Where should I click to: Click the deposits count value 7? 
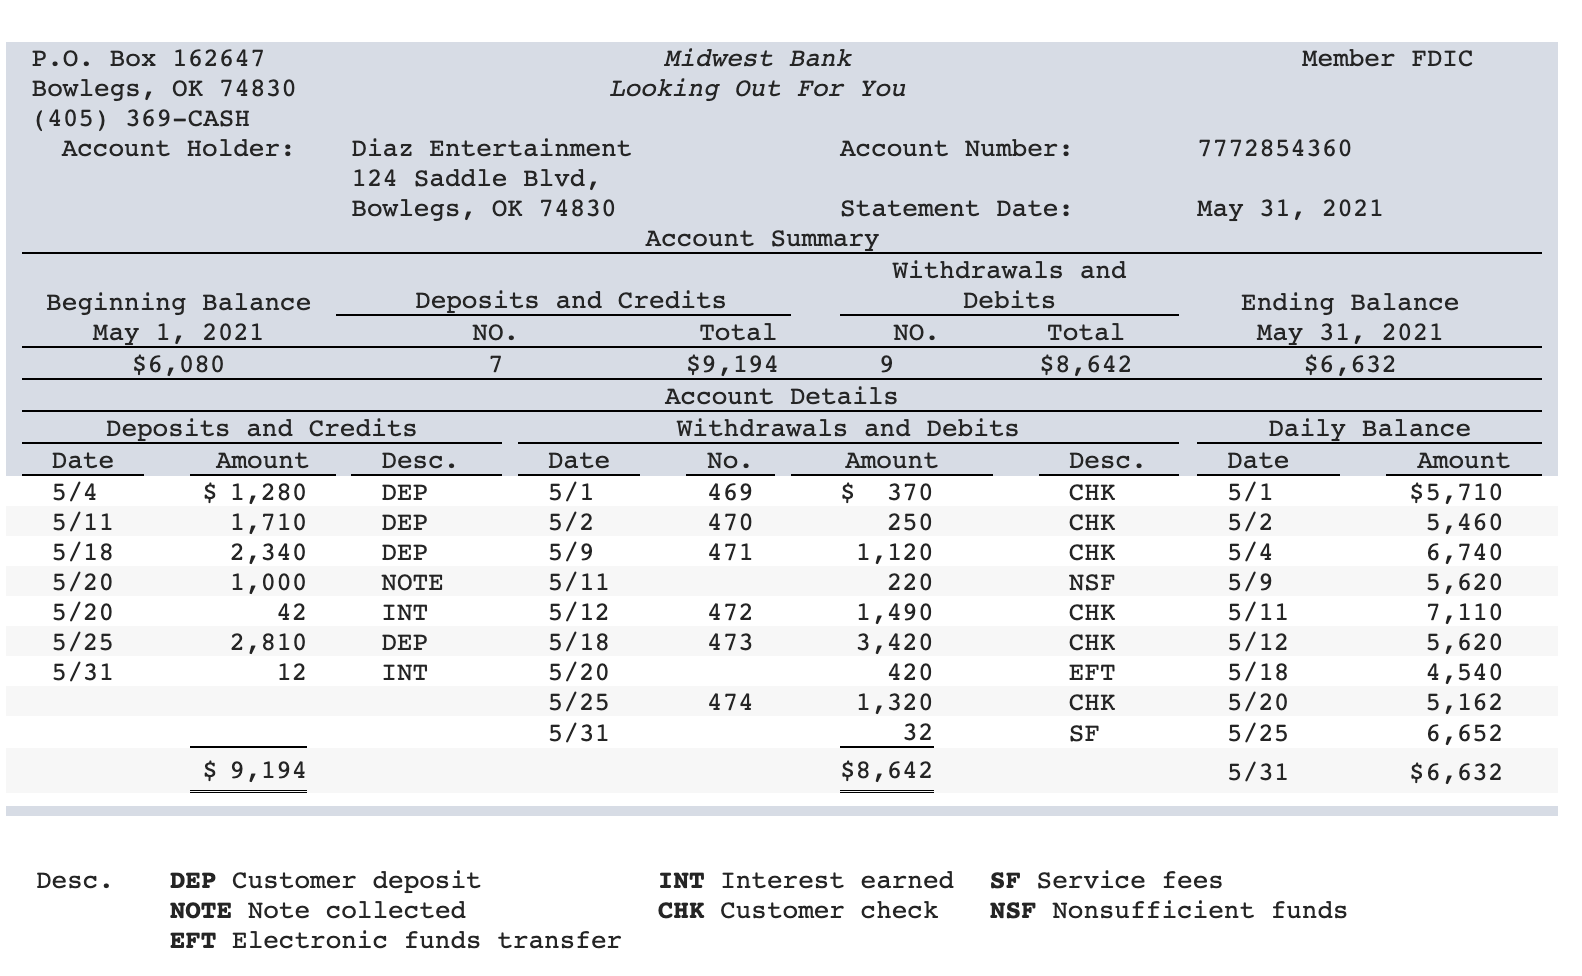(494, 365)
